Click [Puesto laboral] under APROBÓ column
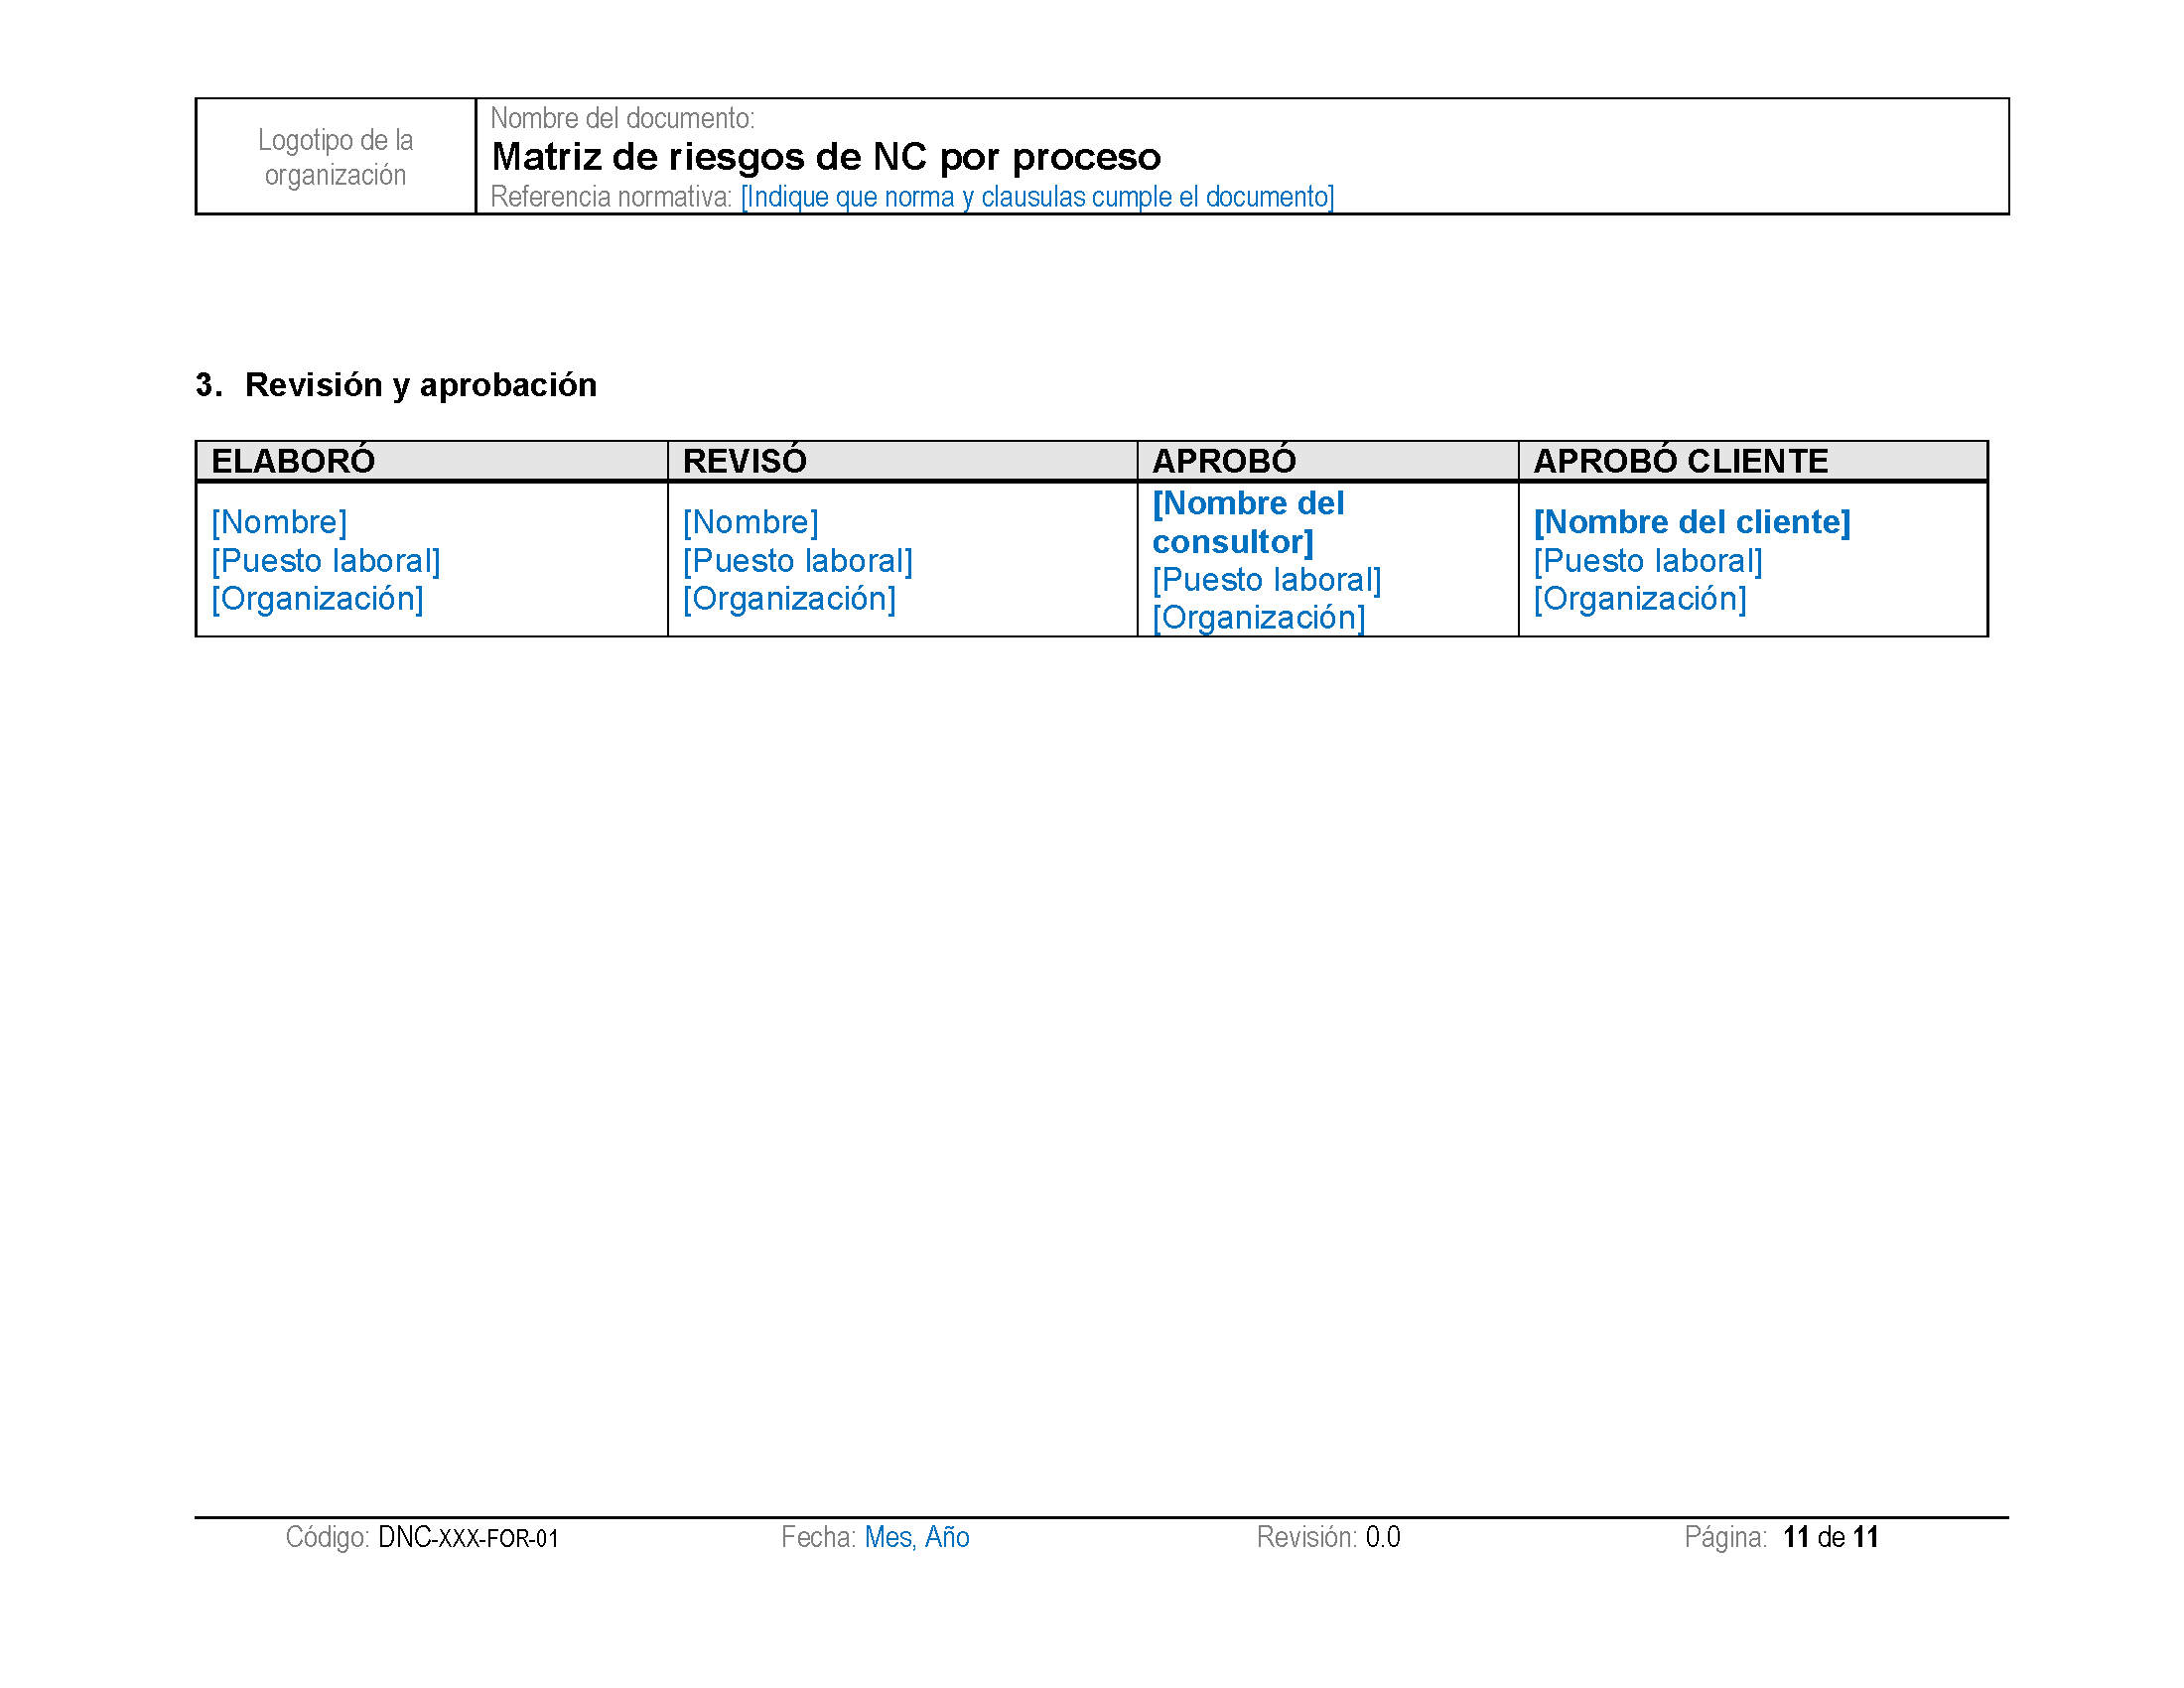 tap(1266, 580)
